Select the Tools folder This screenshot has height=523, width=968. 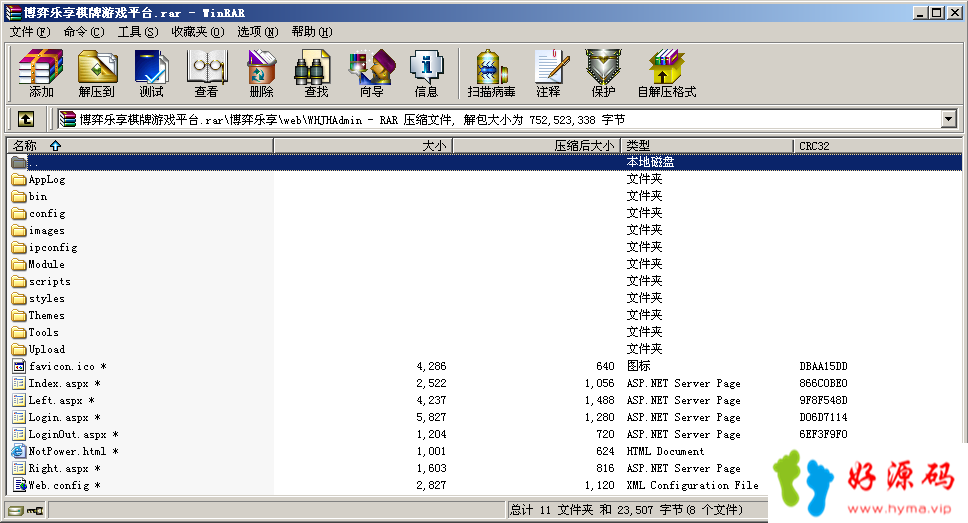tap(35, 332)
